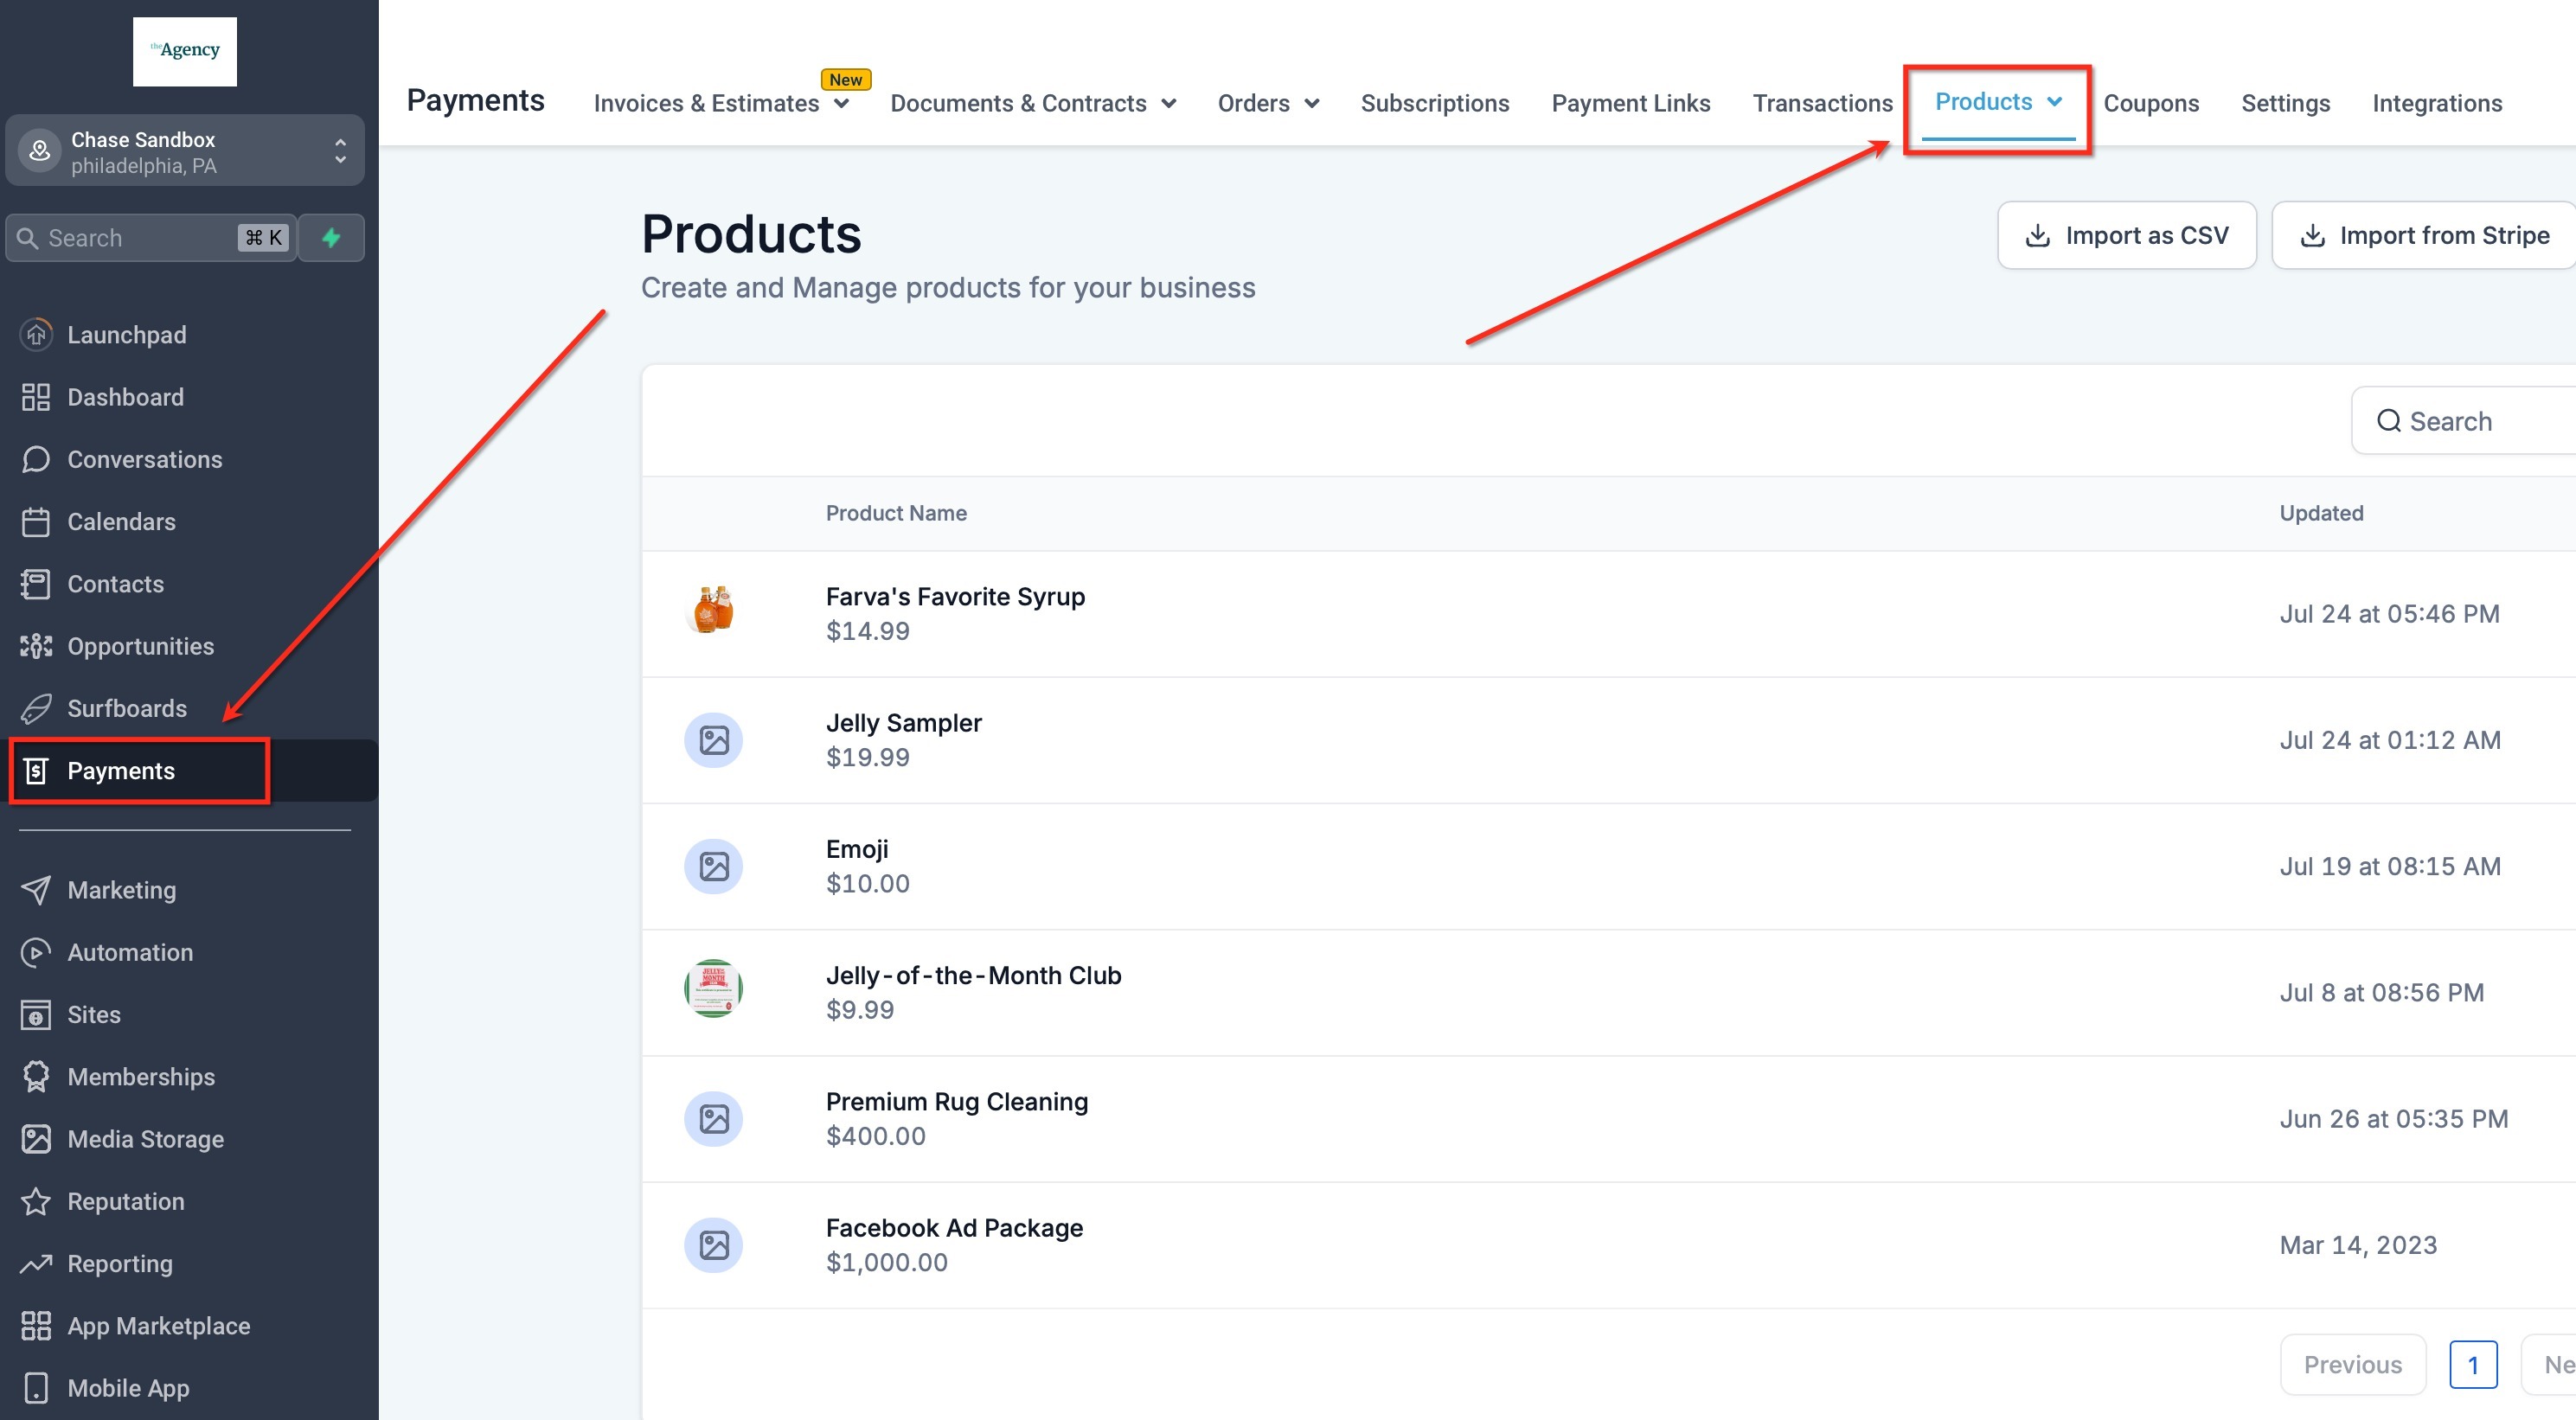Click the Launchpad icon in sidebar

click(36, 334)
